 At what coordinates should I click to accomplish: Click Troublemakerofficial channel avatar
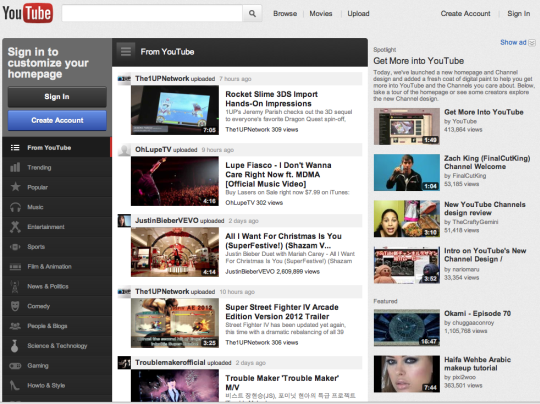pos(124,363)
